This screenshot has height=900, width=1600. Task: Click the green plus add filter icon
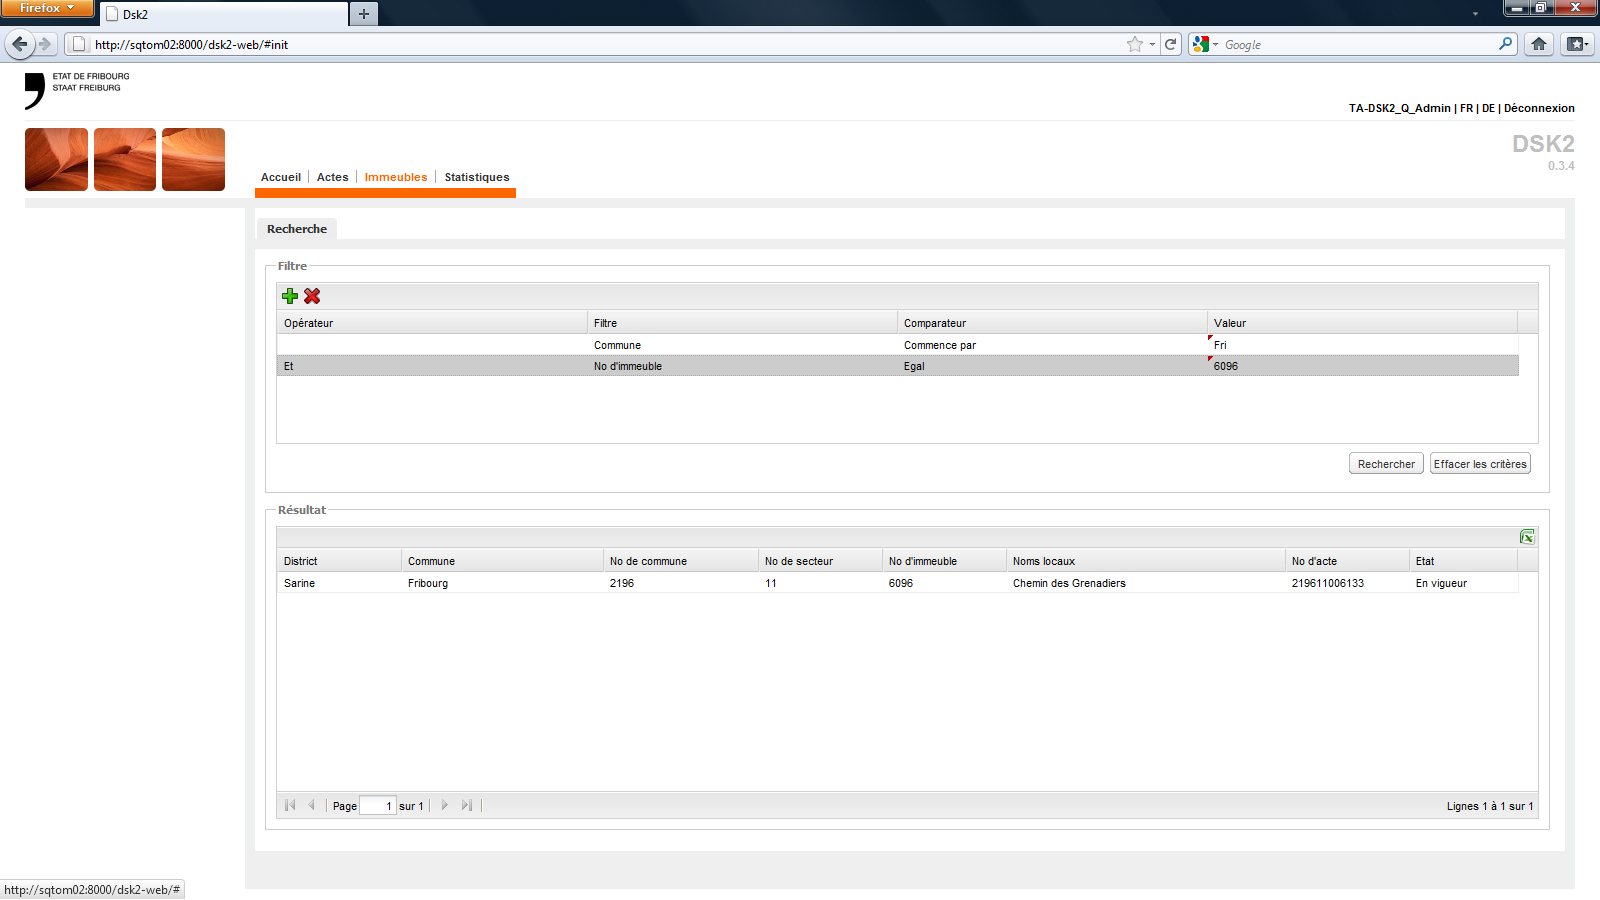click(290, 296)
